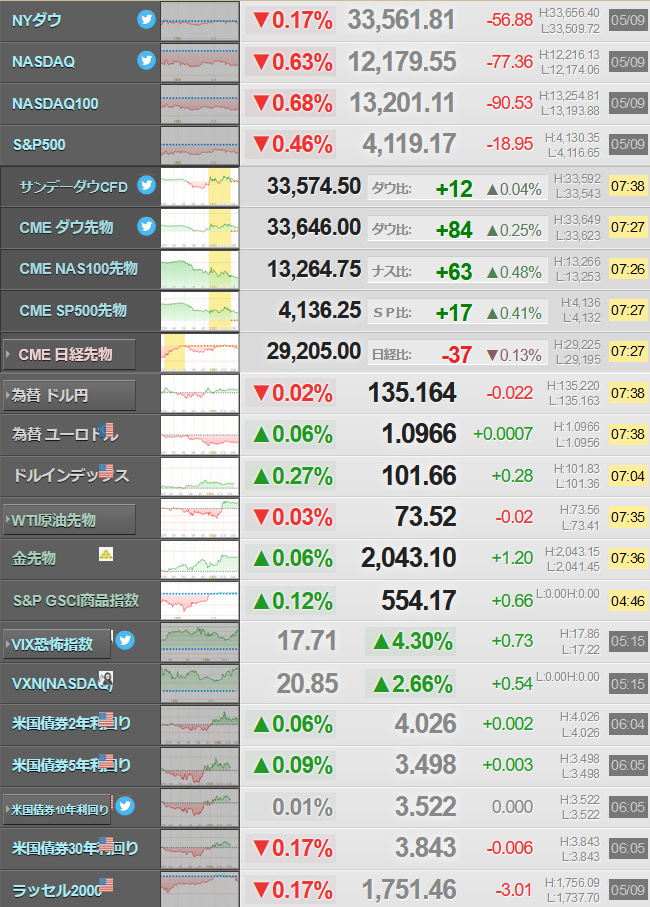Open the CME NAS100先物 mini chart
The width and height of the screenshot is (650, 907).
(x=200, y=269)
